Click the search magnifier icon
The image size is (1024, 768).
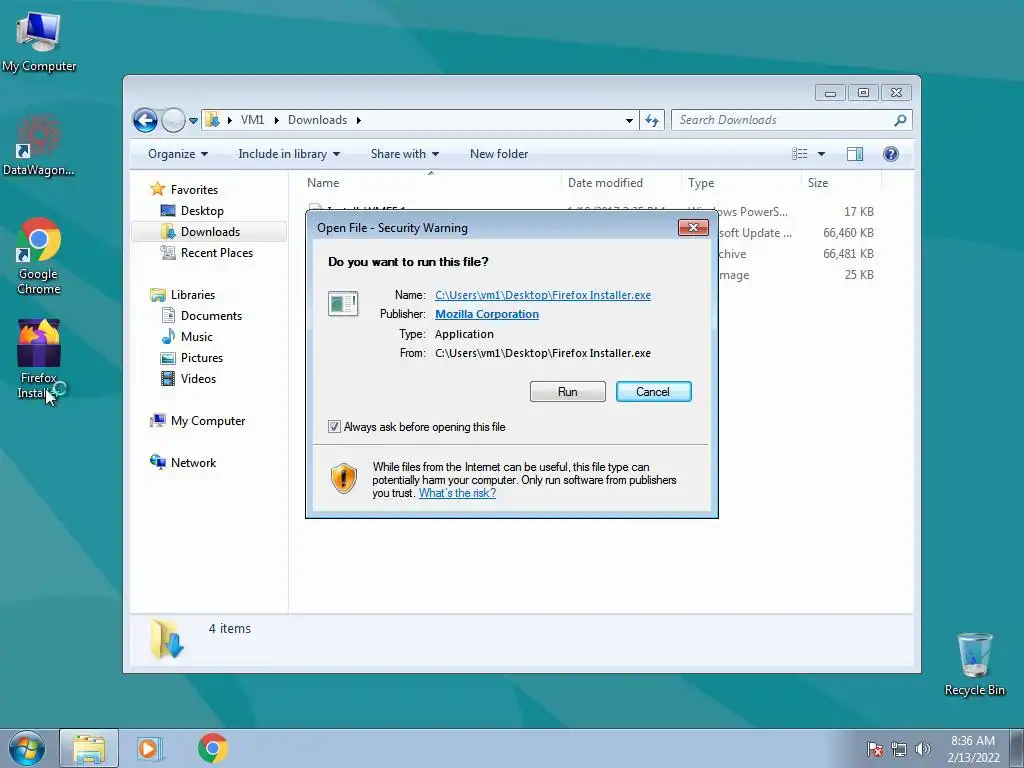click(900, 120)
